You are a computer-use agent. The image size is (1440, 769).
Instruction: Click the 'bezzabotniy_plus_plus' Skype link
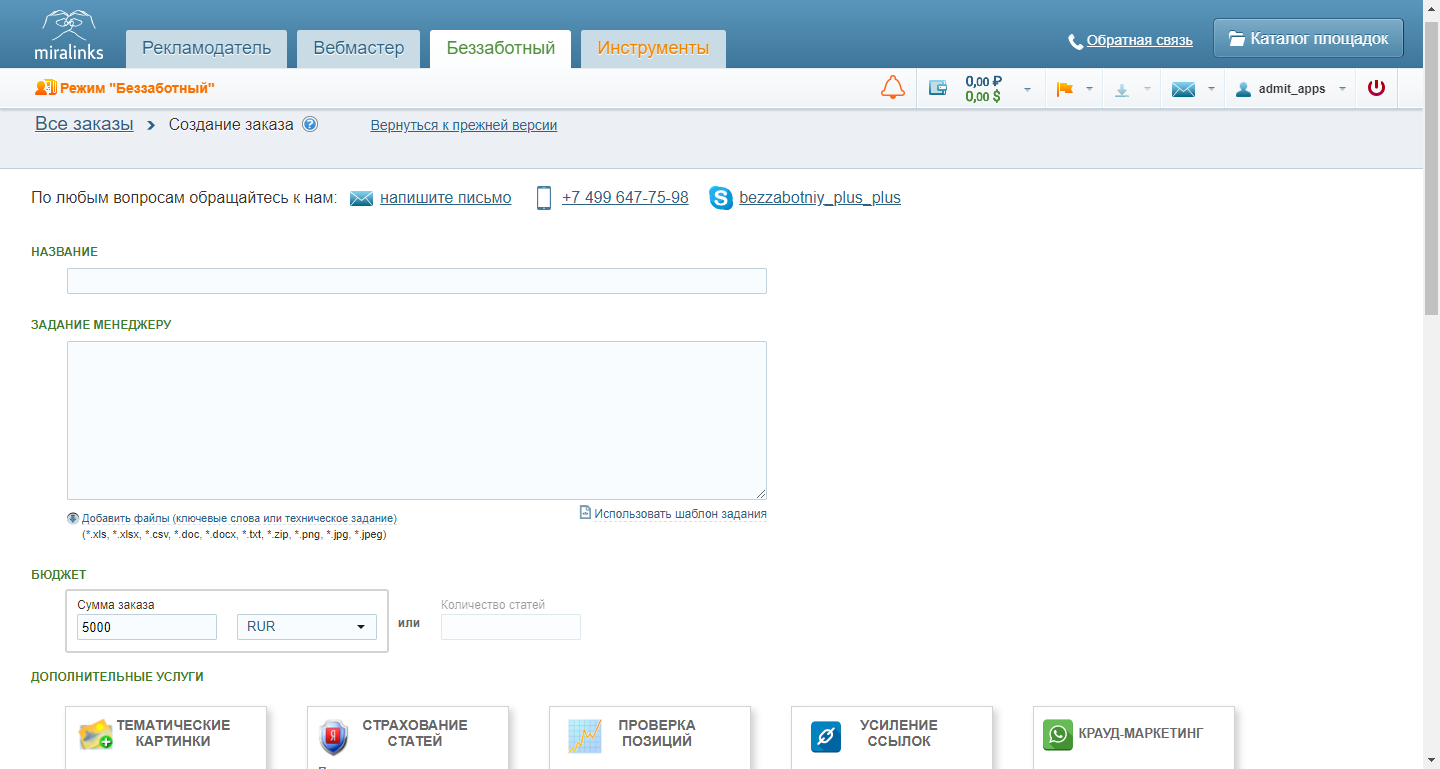point(820,198)
